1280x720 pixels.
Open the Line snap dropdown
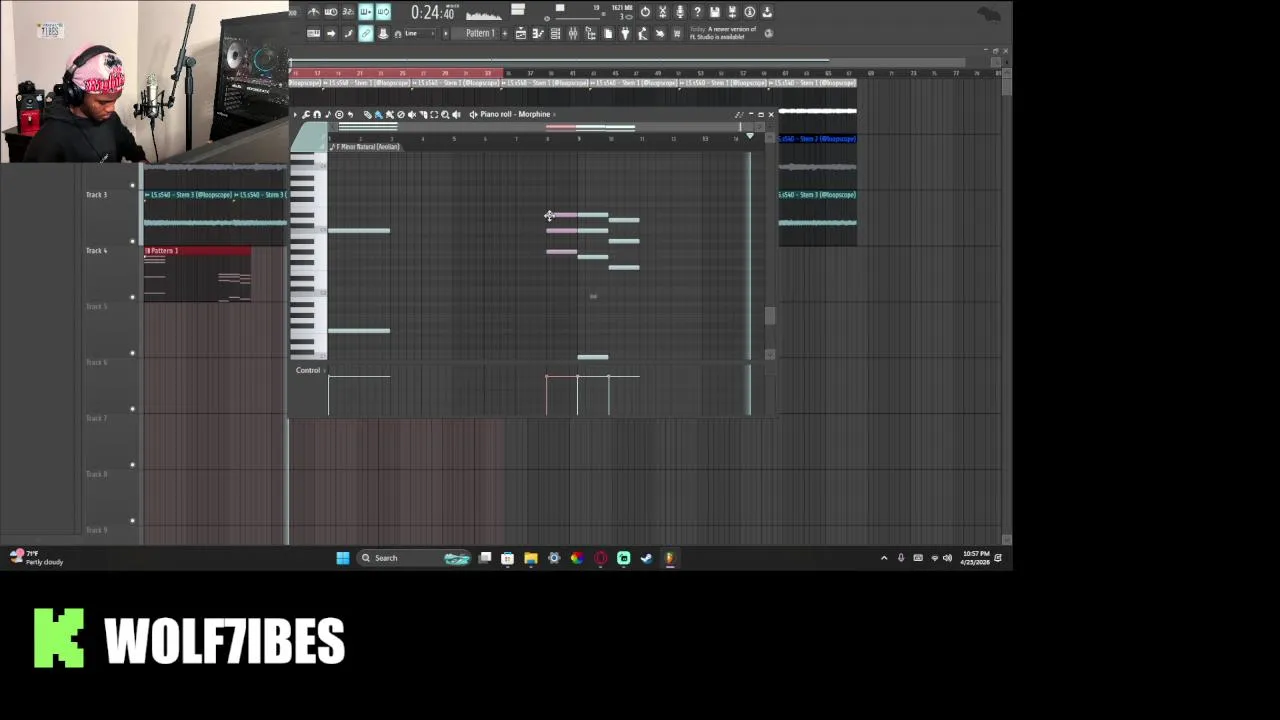420,33
